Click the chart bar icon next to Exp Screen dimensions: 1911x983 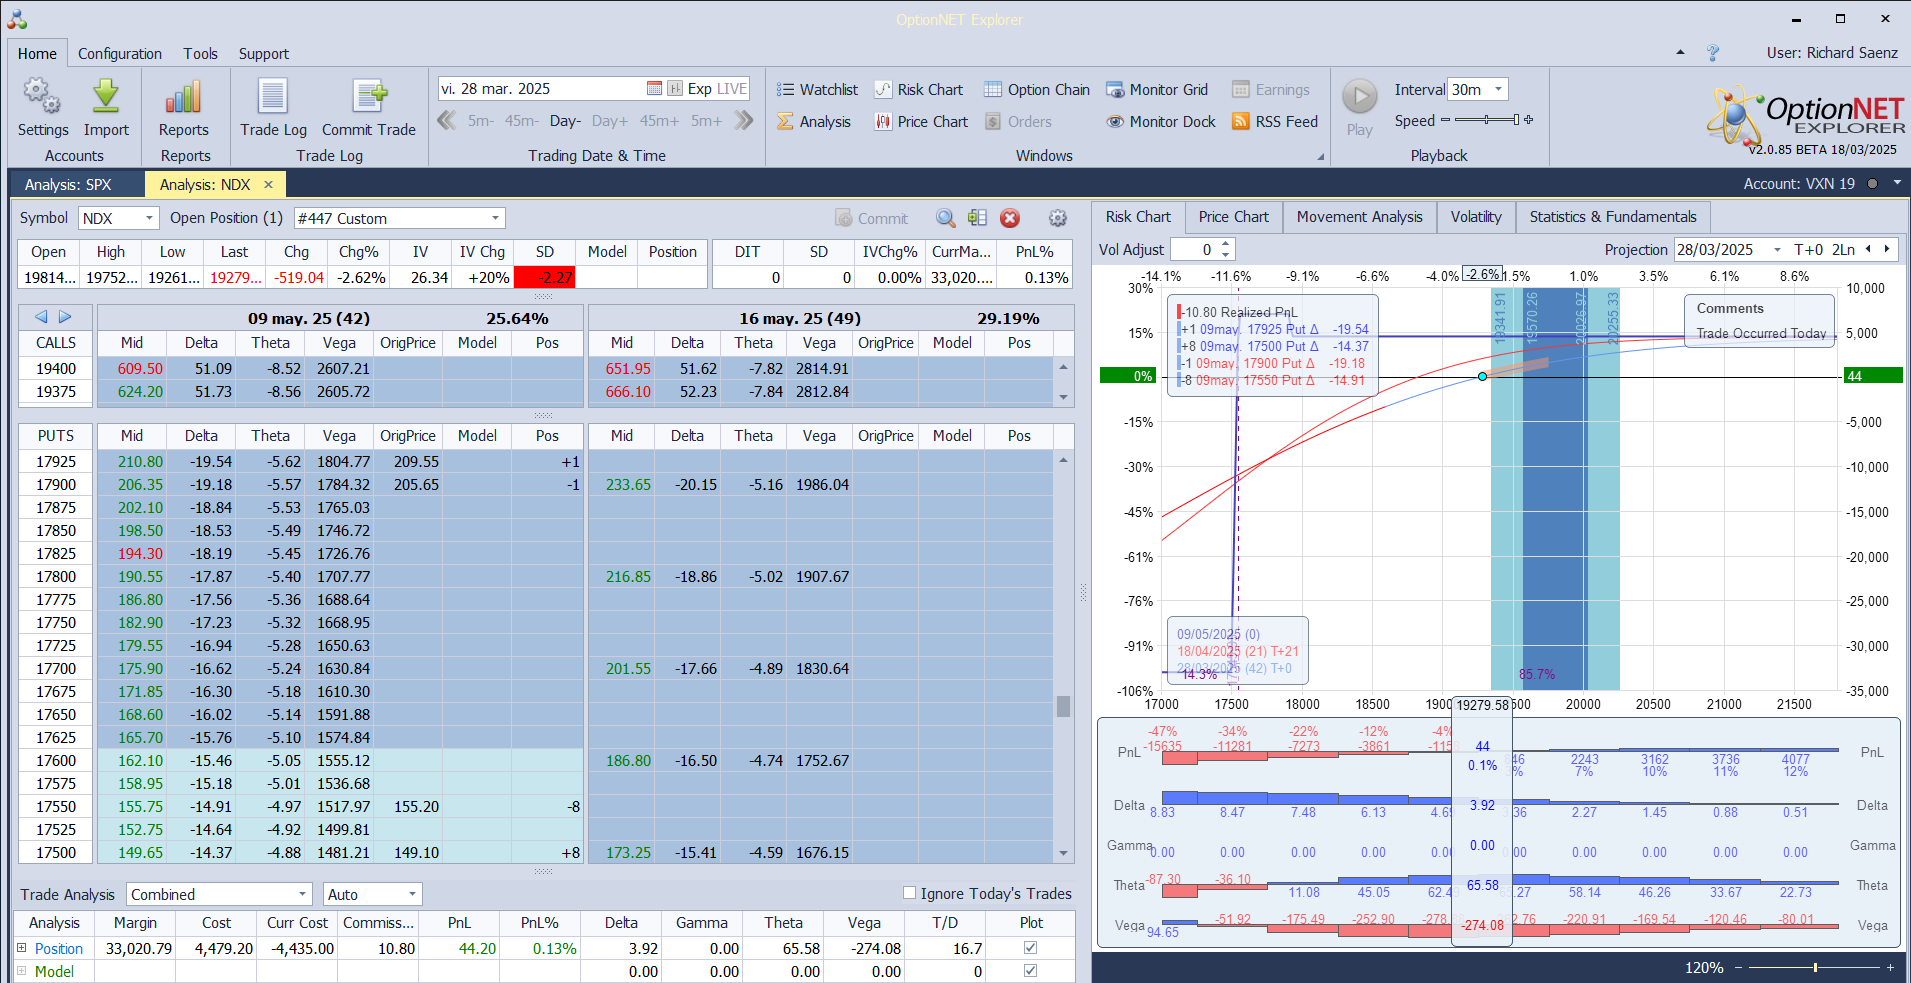click(675, 88)
